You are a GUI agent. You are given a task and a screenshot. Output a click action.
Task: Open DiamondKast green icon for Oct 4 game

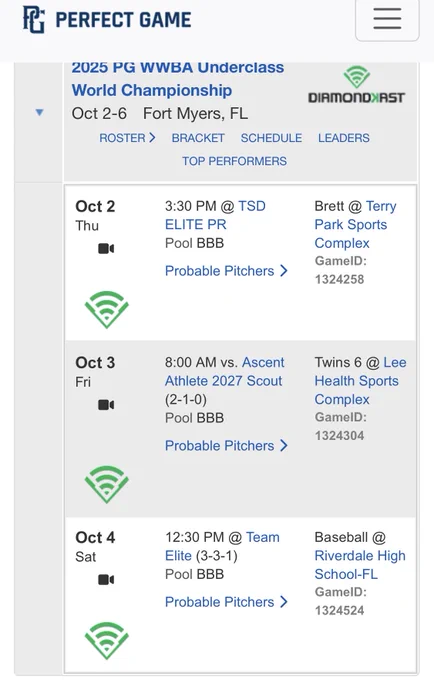point(107,641)
